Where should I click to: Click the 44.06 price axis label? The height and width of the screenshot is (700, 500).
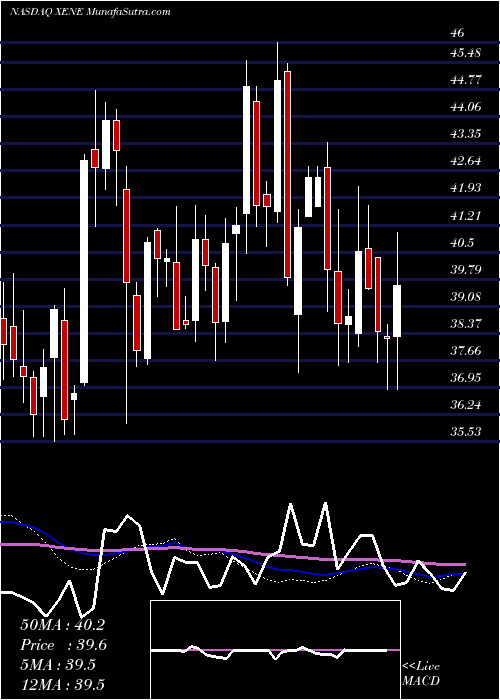click(x=466, y=107)
